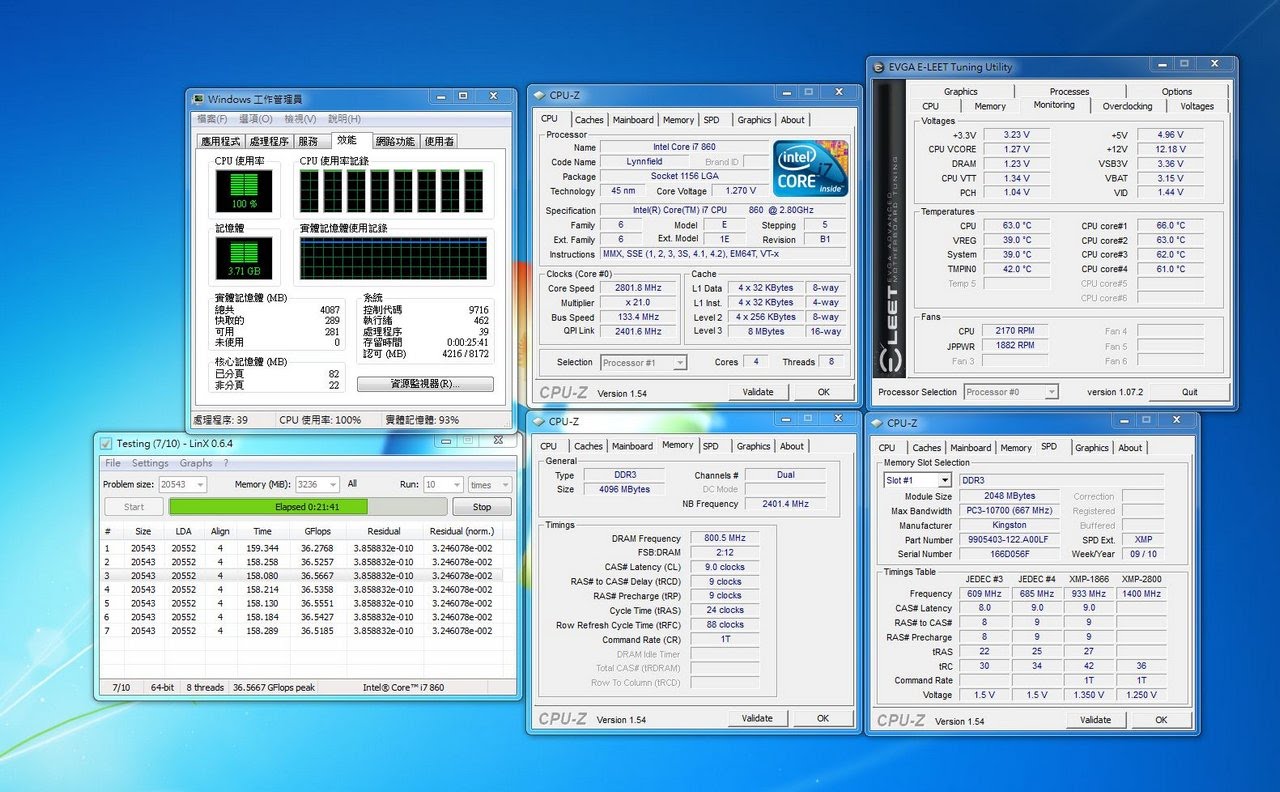Open the File menu in LinX
The height and width of the screenshot is (792, 1280).
point(113,463)
